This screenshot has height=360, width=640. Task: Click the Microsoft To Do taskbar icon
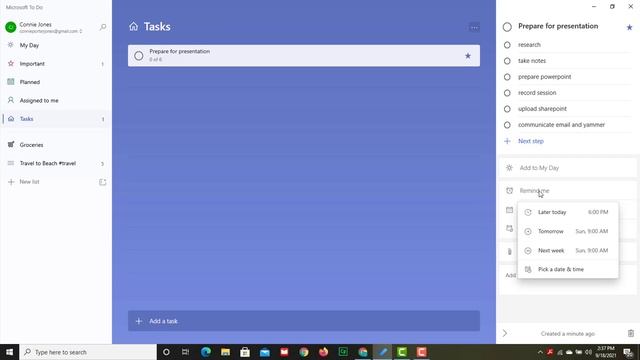[382, 352]
